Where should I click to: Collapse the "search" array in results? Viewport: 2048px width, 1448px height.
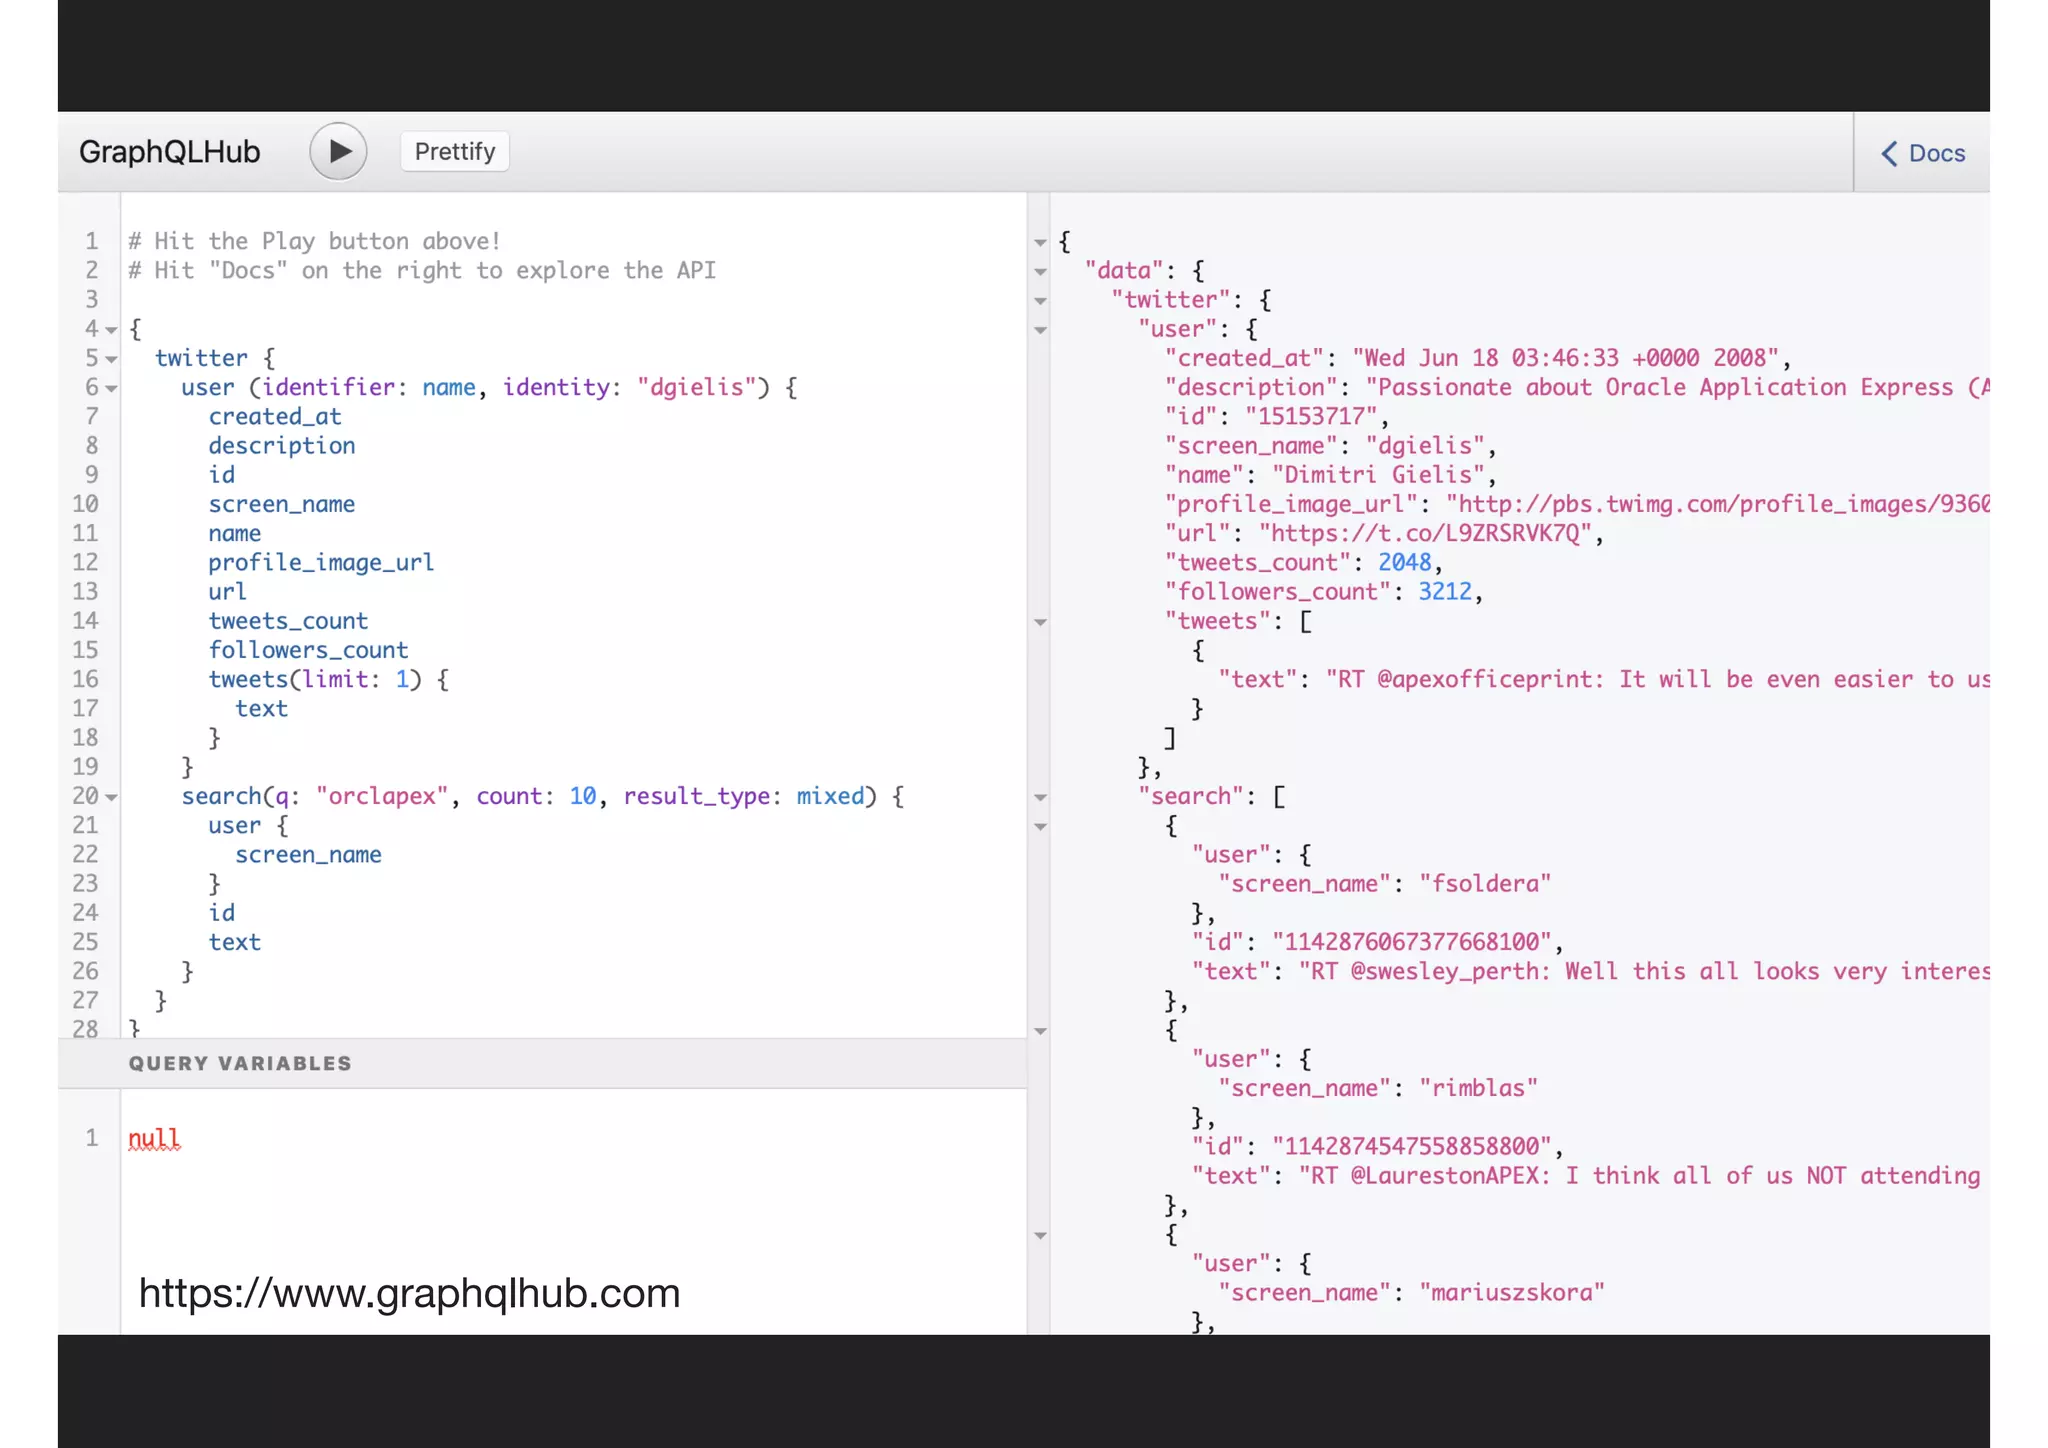(x=1040, y=797)
